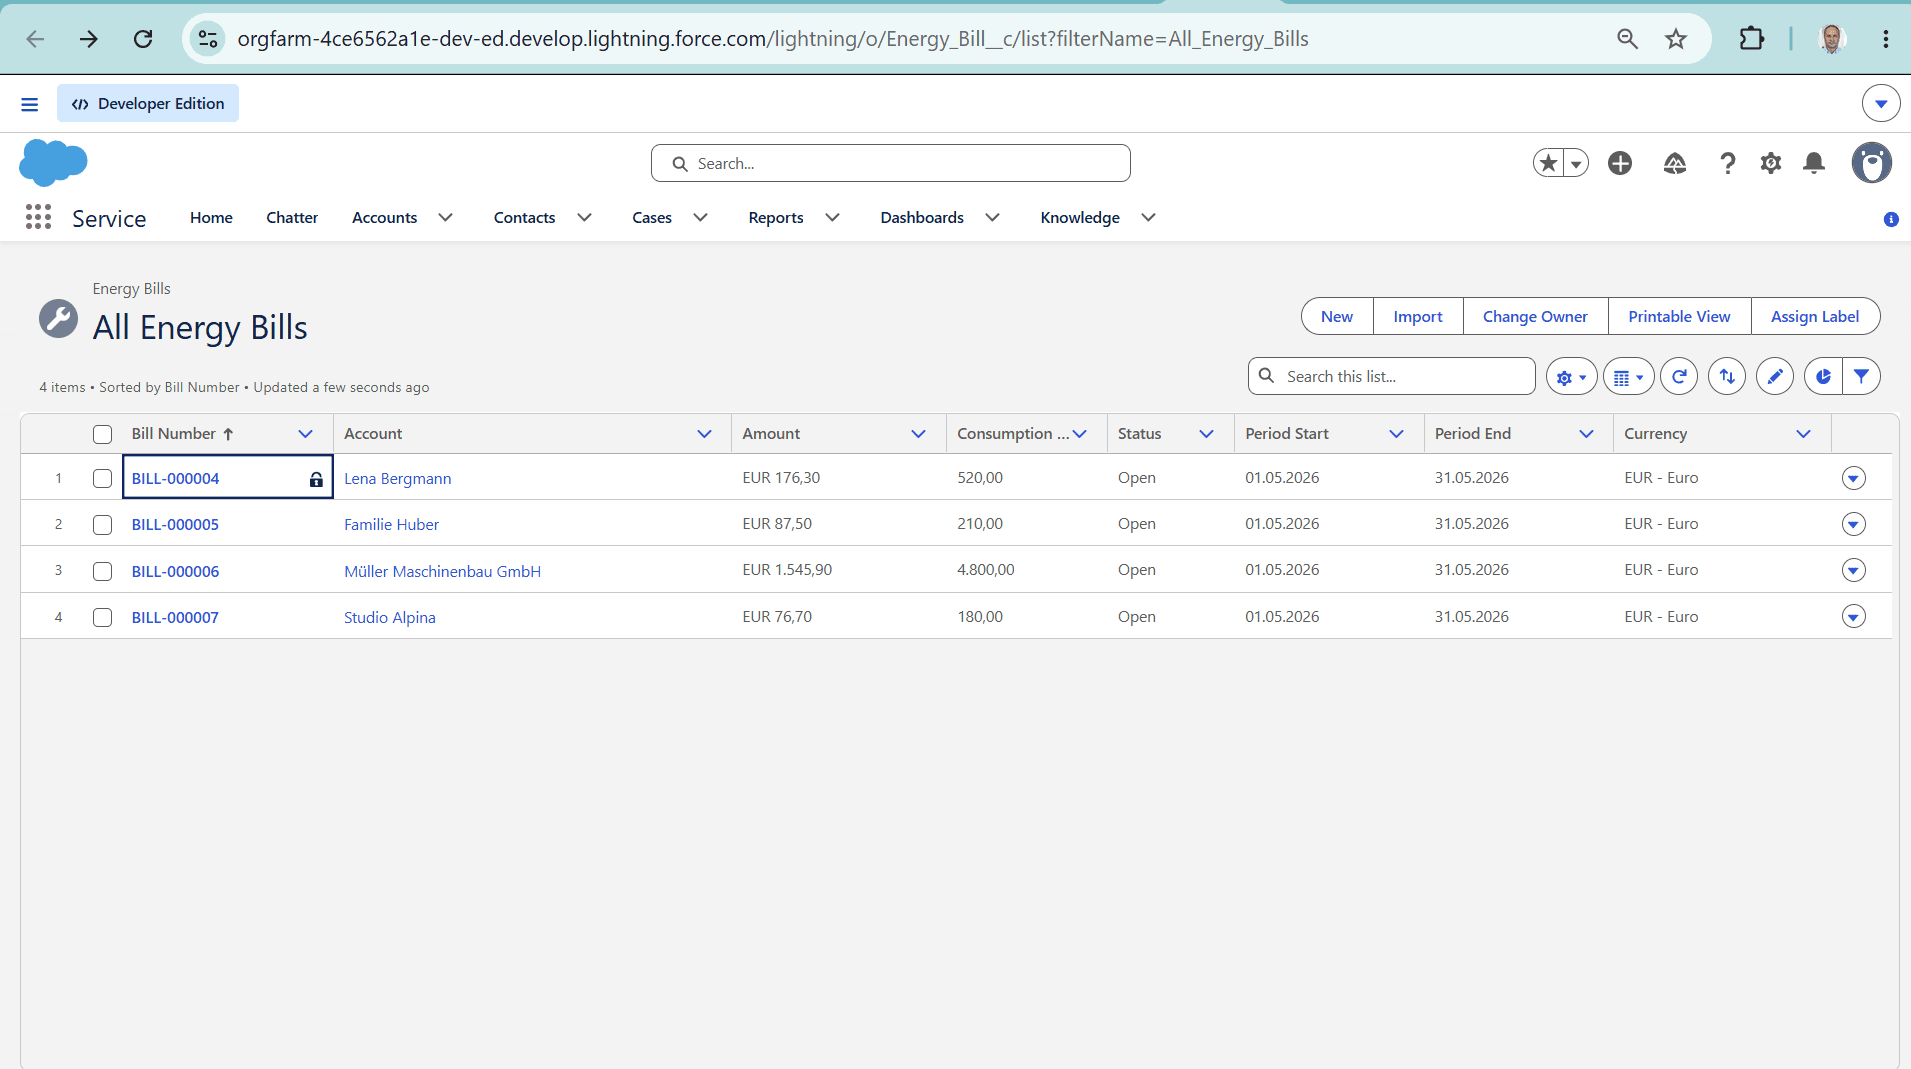Click the Energy Bills wrench object icon
This screenshot has height=1069, width=1911.
point(58,319)
